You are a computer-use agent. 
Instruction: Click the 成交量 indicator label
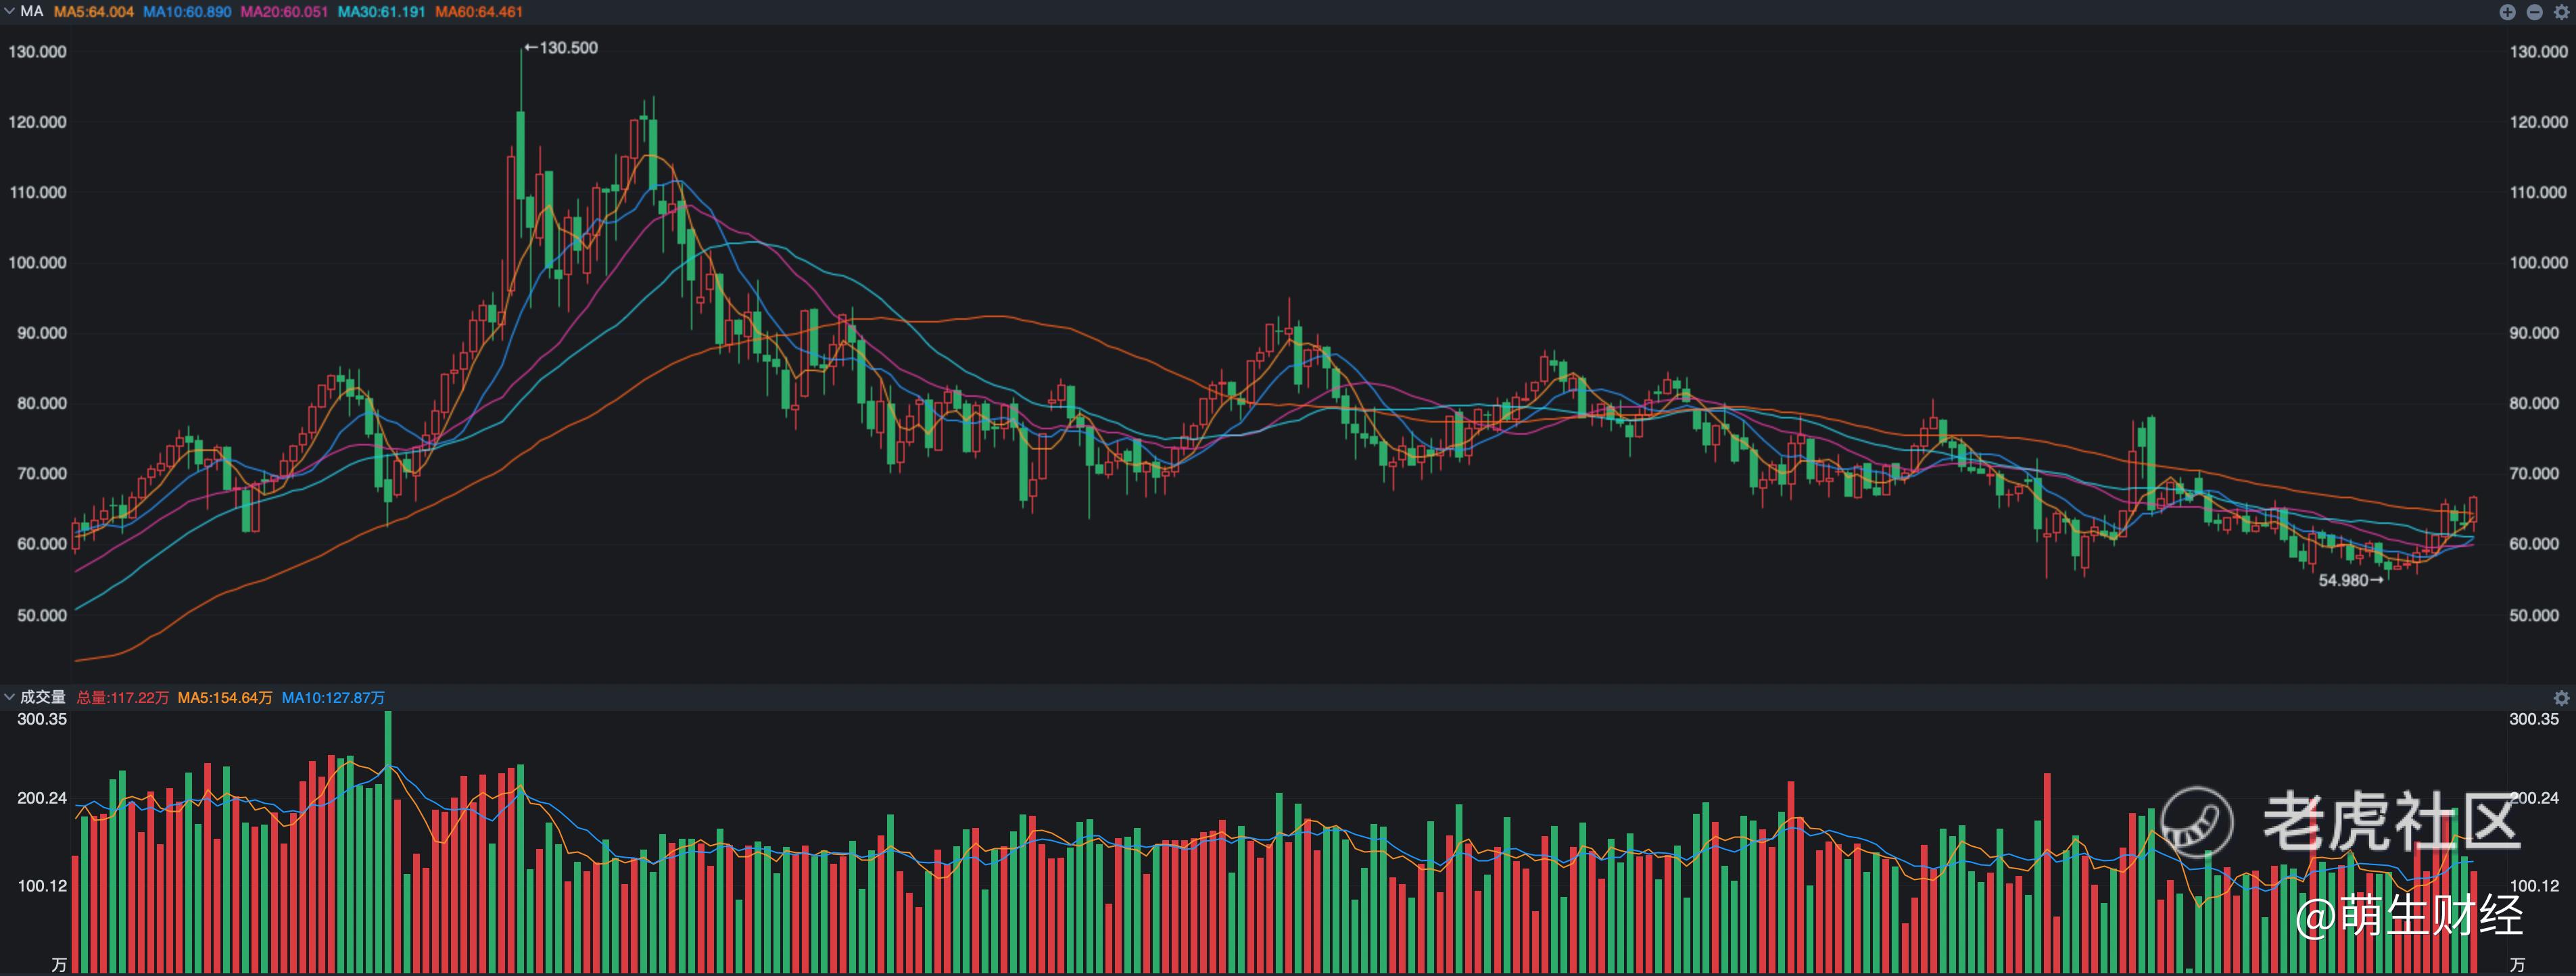coord(43,697)
